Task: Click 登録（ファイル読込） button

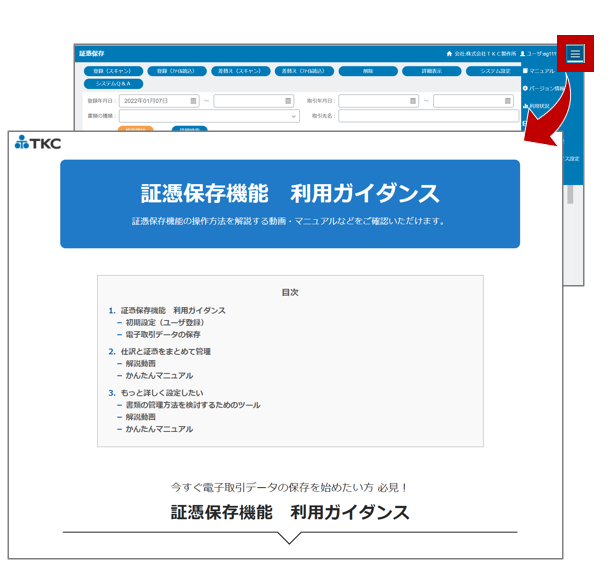Action: pos(176,71)
